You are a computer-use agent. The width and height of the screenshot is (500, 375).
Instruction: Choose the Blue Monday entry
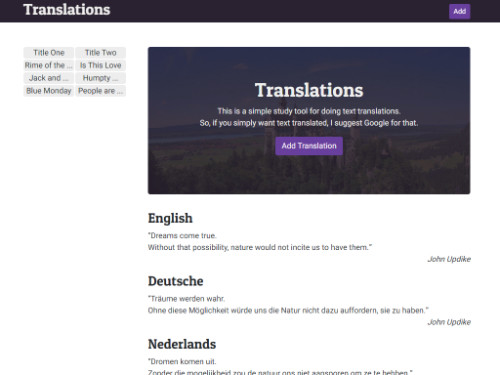(x=49, y=91)
